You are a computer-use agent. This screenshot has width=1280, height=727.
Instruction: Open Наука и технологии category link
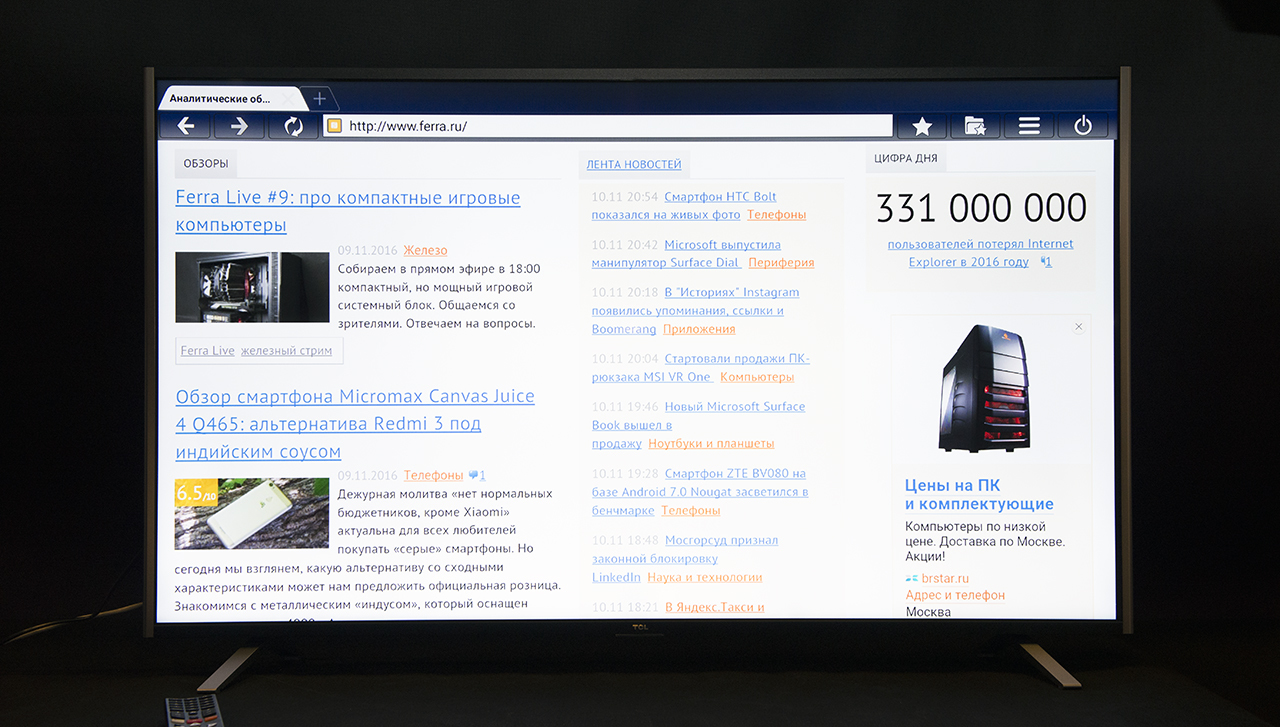[705, 577]
